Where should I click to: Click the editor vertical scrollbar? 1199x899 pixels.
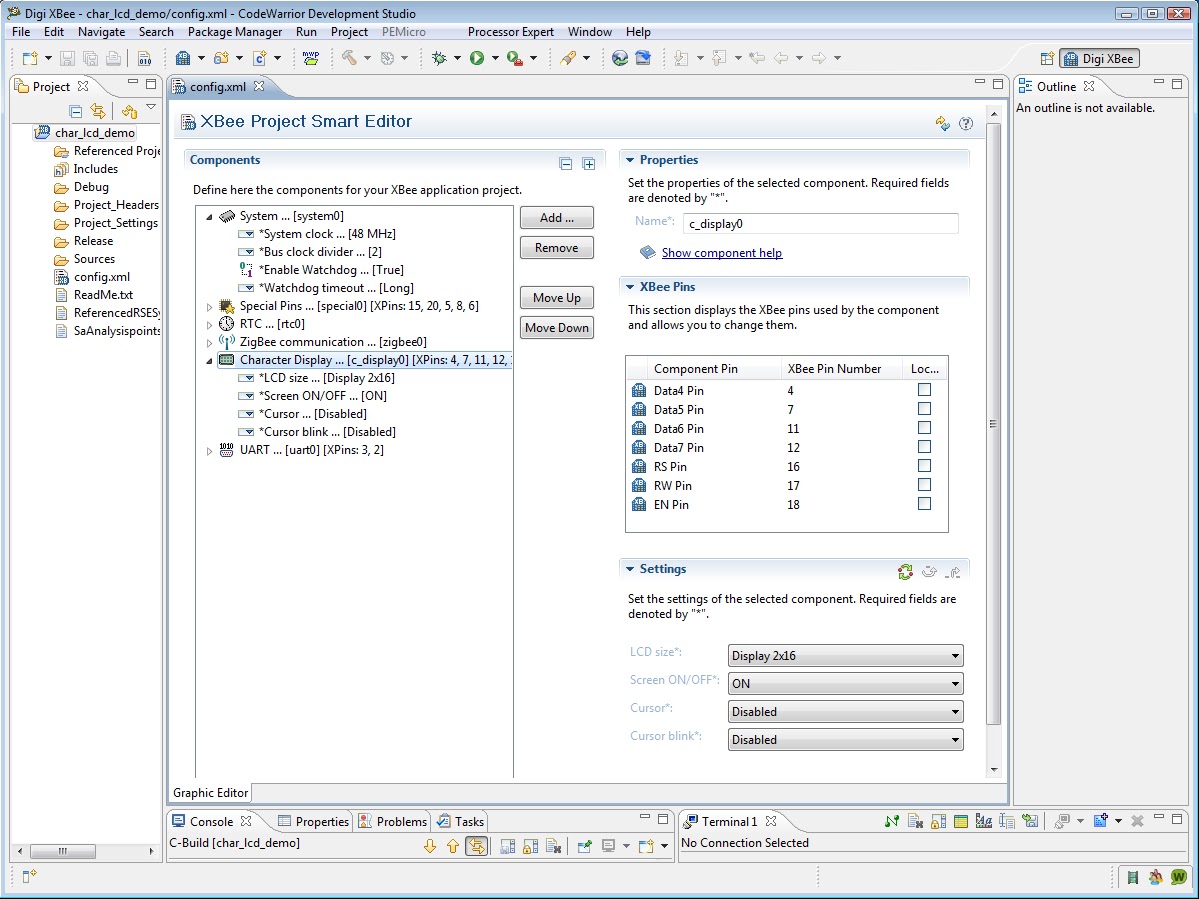click(x=993, y=424)
